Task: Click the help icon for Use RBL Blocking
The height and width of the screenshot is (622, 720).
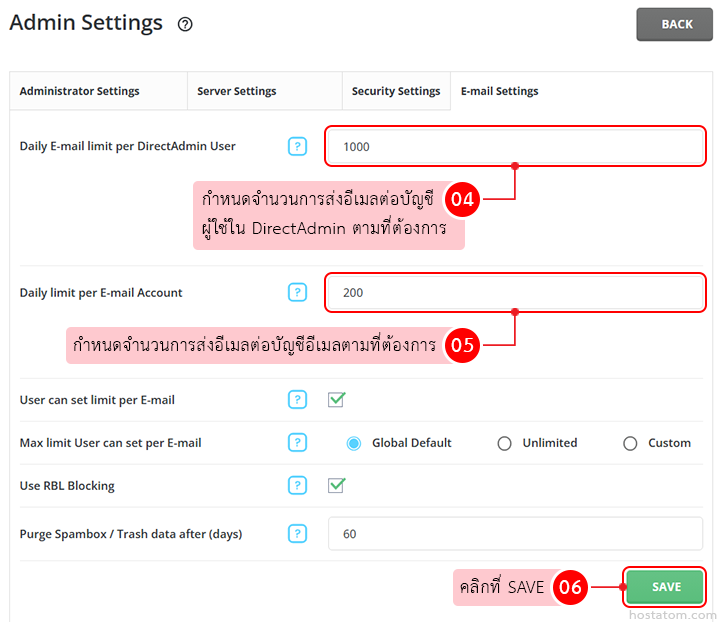Action: point(297,485)
